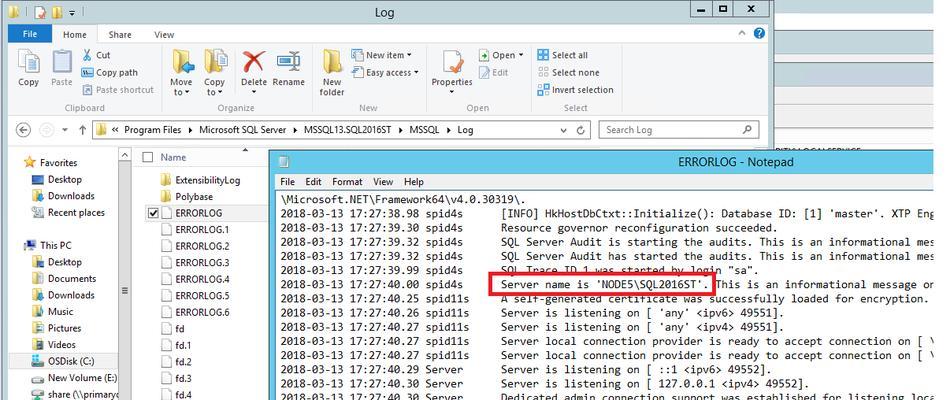The height and width of the screenshot is (400, 950).
Task: Switch to the Share tab
Action: pyautogui.click(x=120, y=35)
